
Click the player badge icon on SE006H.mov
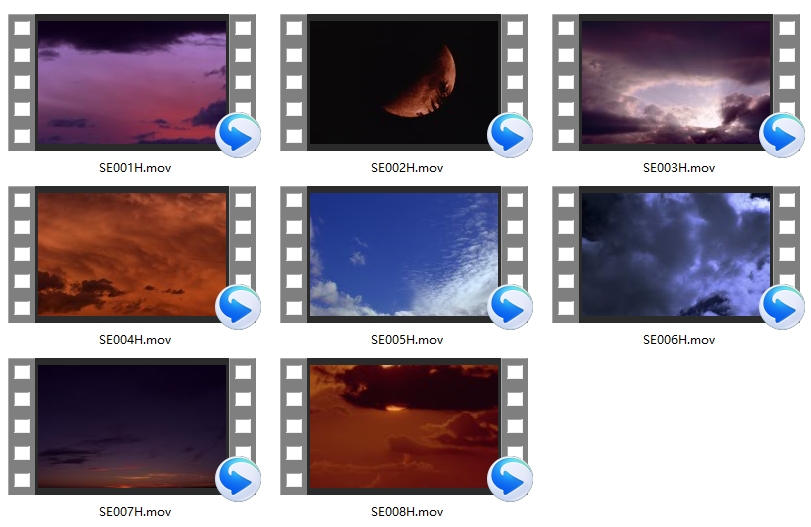click(782, 307)
